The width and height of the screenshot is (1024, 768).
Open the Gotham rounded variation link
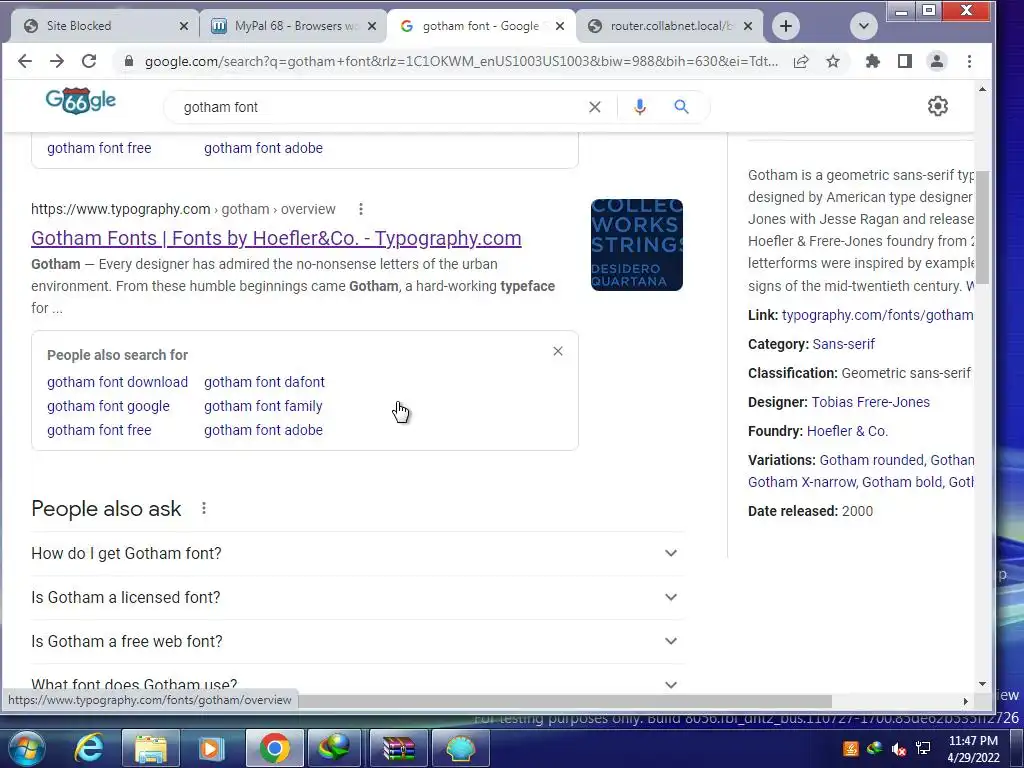coord(871,460)
